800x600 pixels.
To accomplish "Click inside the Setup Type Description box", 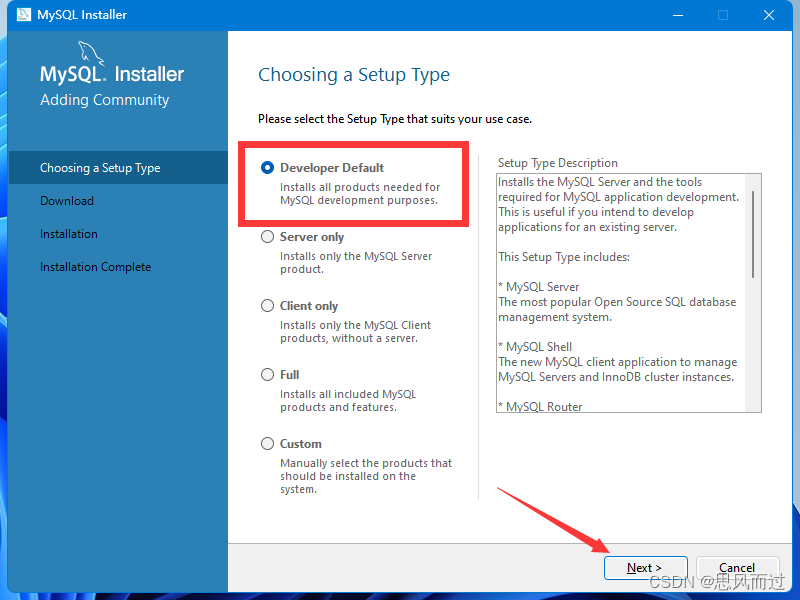I will (629, 293).
